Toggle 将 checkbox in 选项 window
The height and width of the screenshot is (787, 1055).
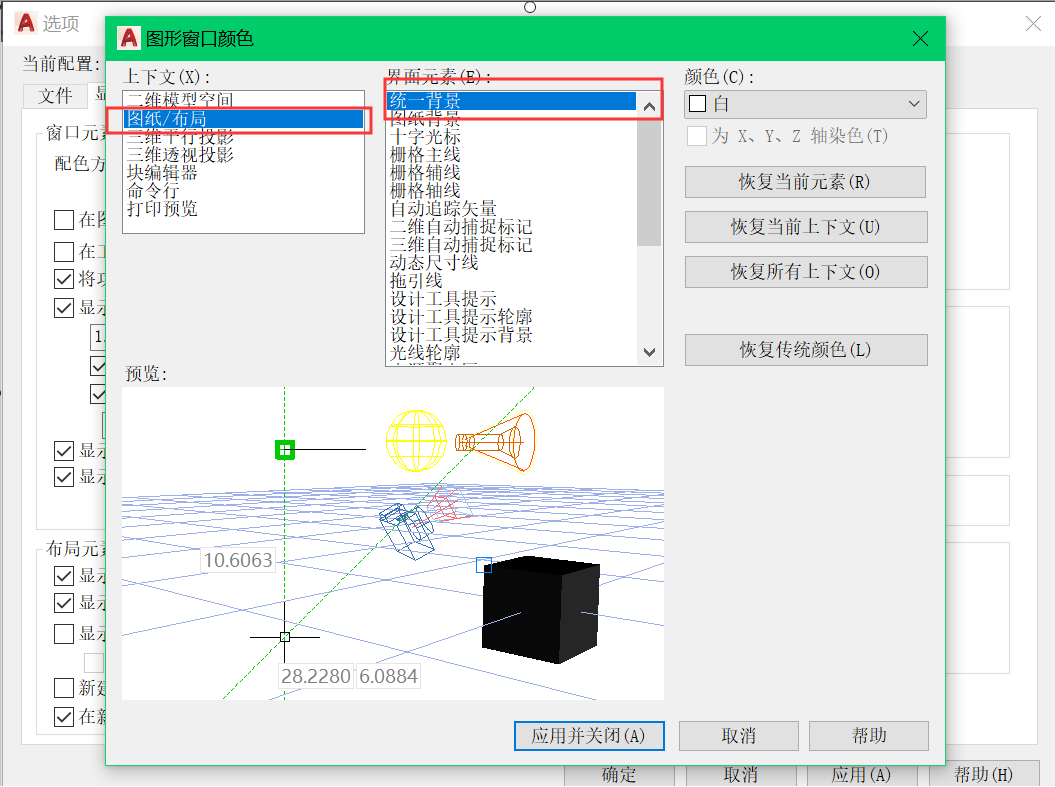point(64,278)
